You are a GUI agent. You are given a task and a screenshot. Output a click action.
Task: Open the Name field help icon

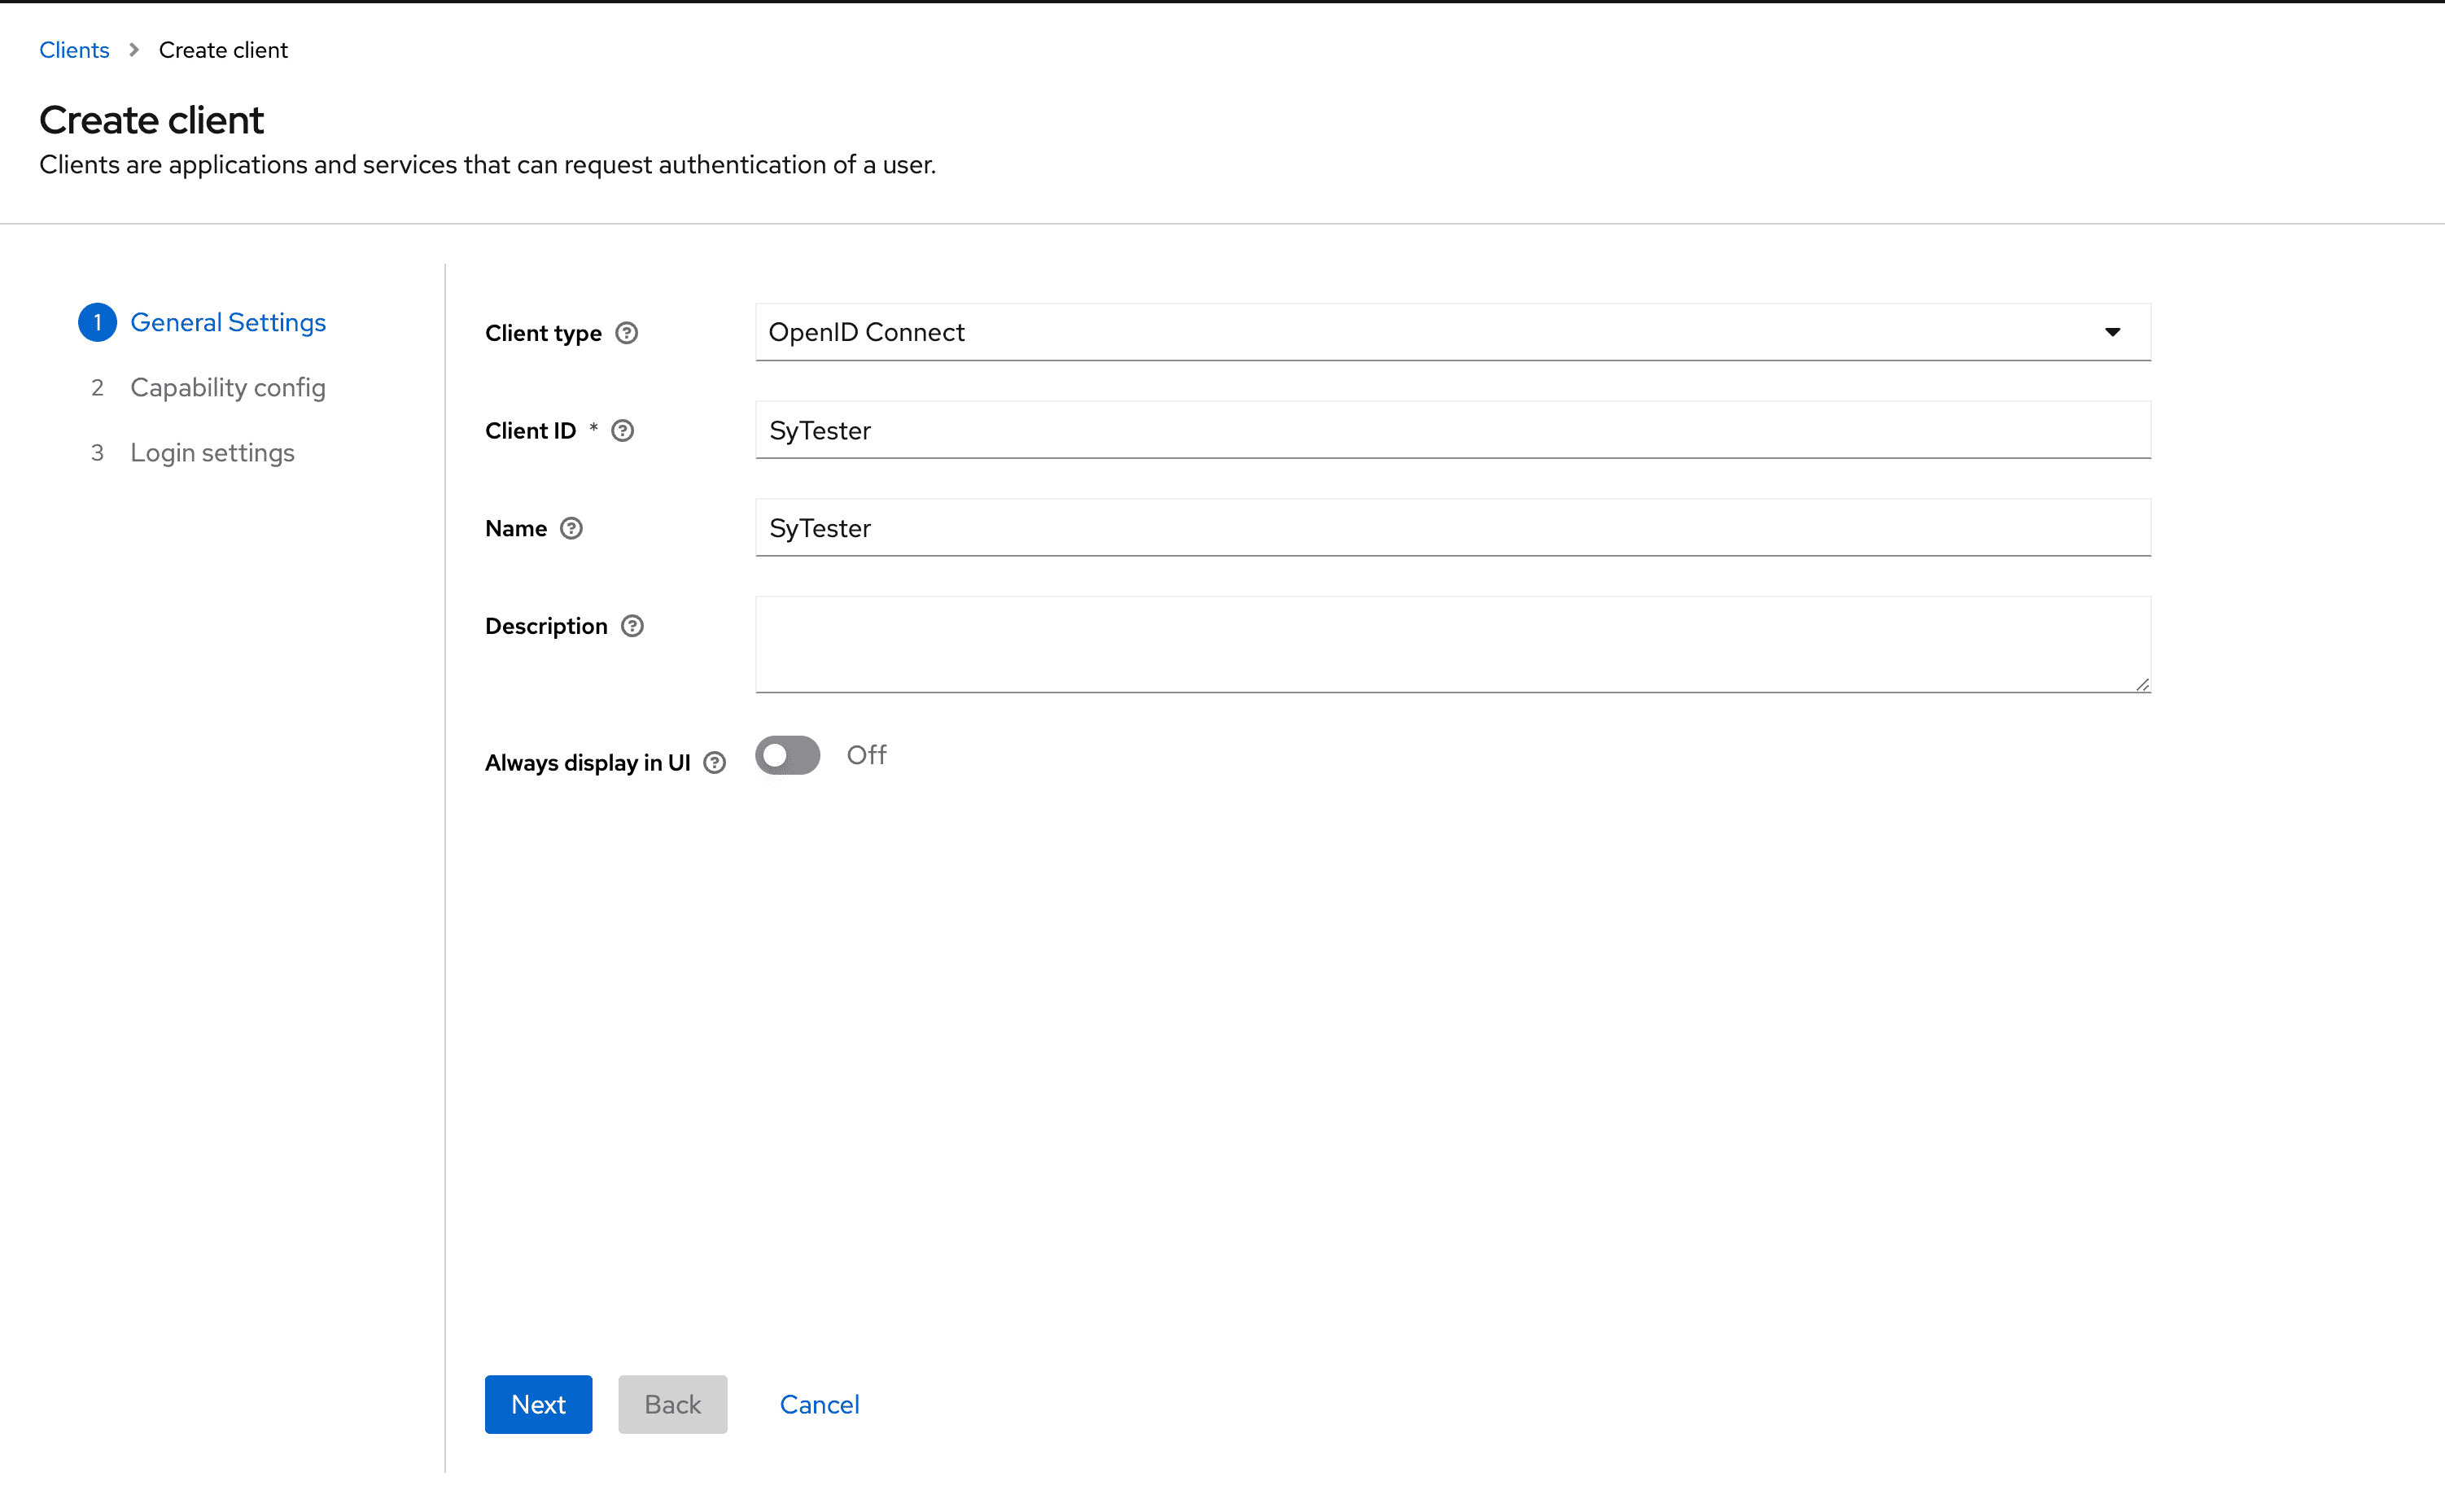571,528
